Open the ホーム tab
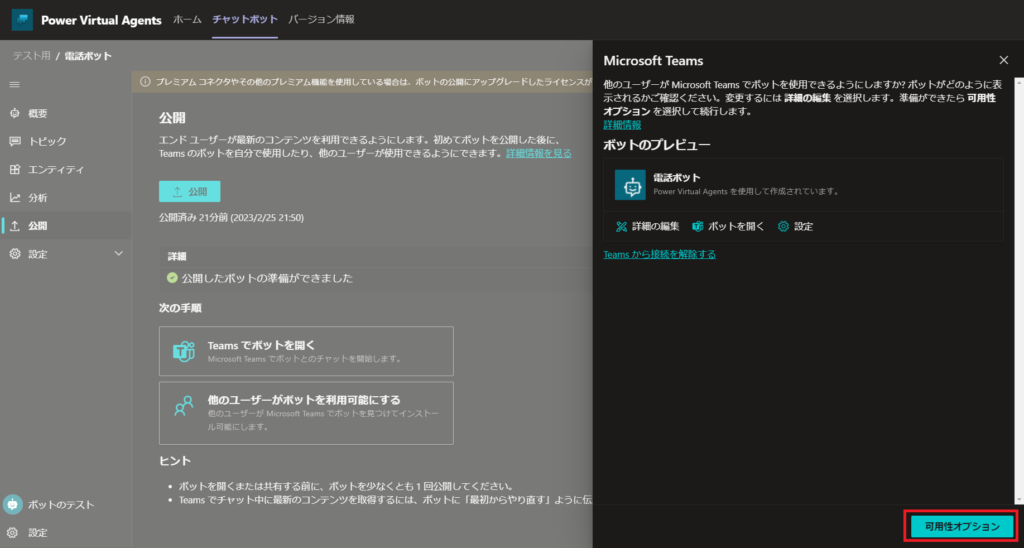 (187, 20)
